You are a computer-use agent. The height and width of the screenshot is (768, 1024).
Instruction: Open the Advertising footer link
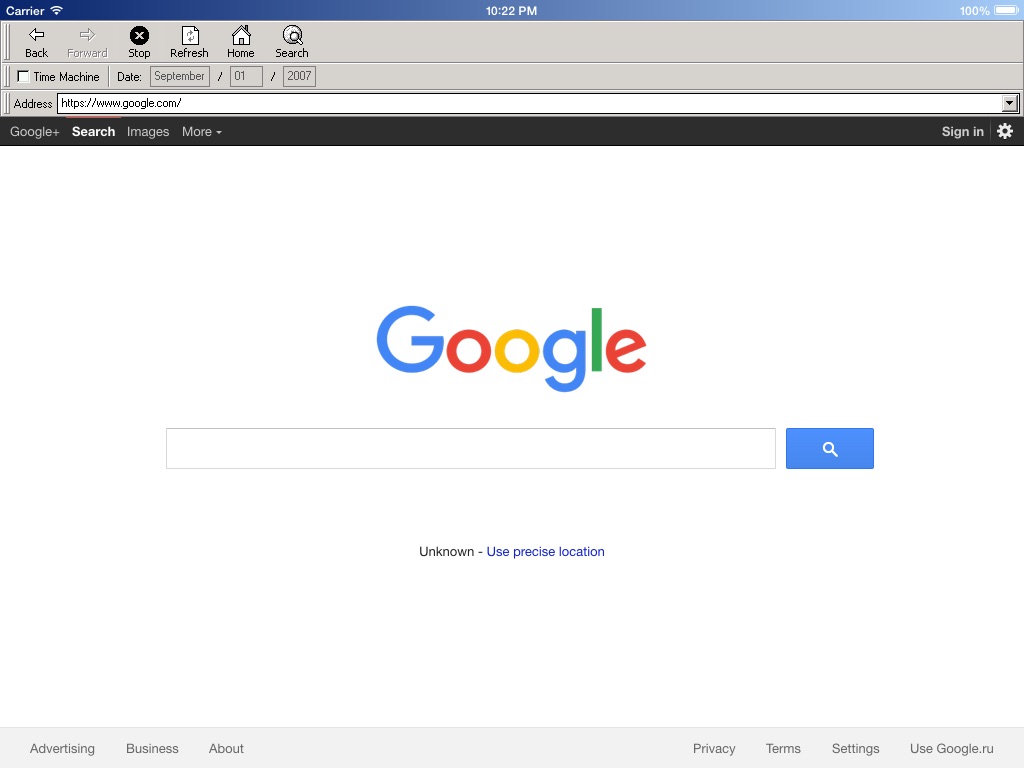62,748
